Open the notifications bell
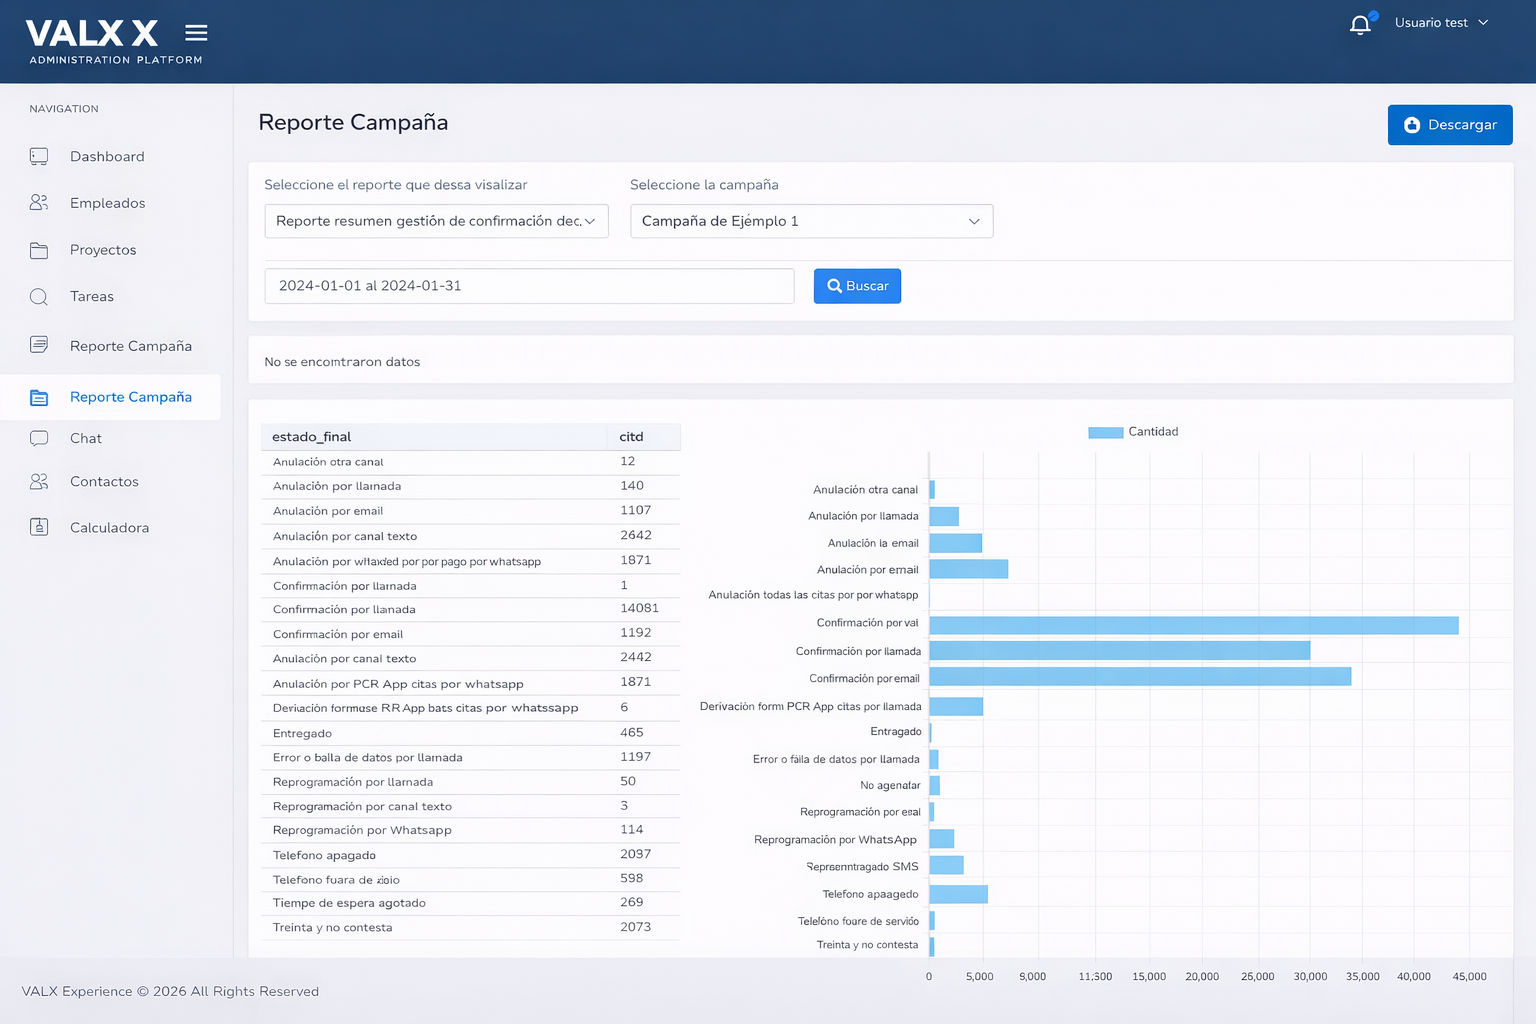1536x1024 pixels. pos(1360,25)
